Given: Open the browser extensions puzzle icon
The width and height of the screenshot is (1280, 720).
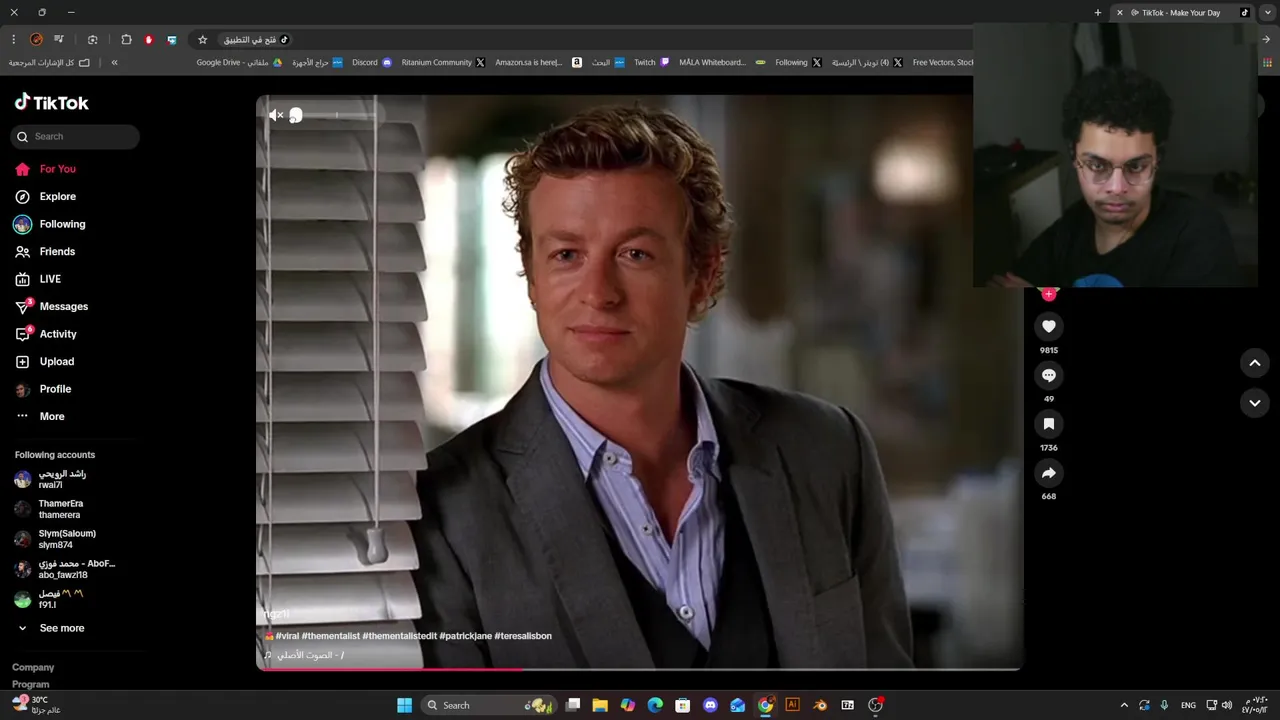Looking at the screenshot, I should 126,40.
